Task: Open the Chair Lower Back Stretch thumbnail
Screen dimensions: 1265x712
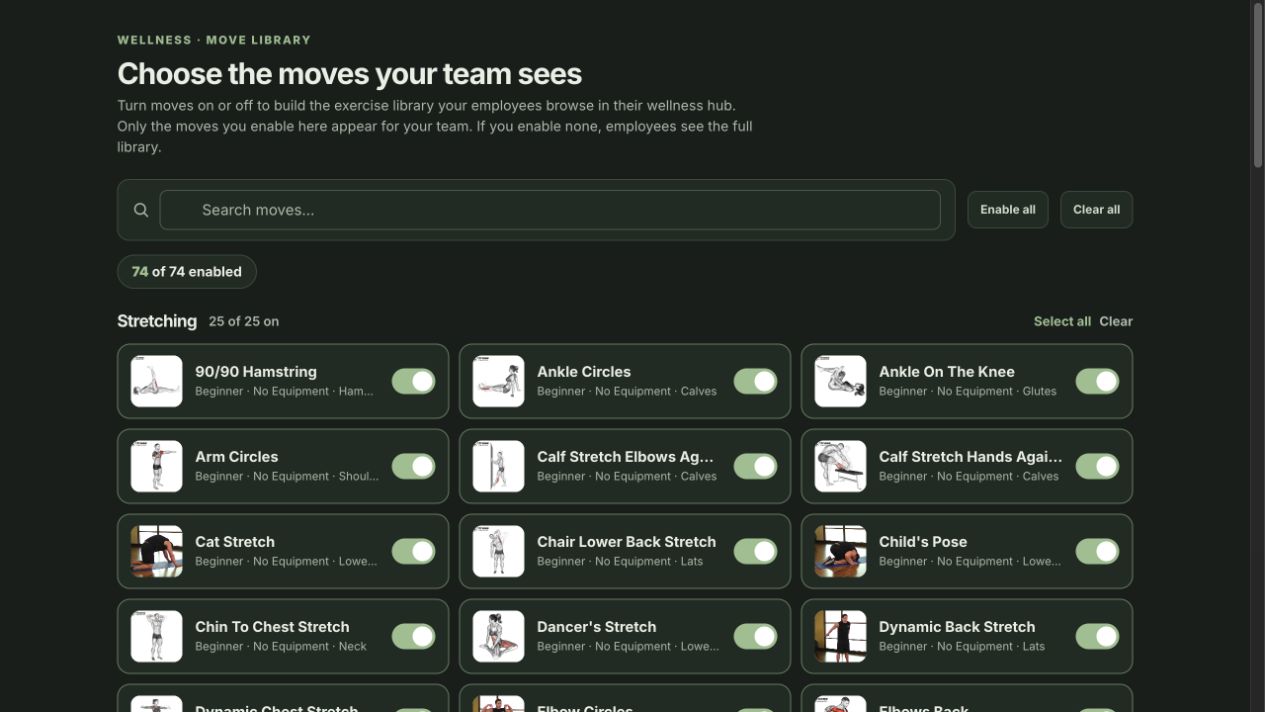Action: (499, 551)
